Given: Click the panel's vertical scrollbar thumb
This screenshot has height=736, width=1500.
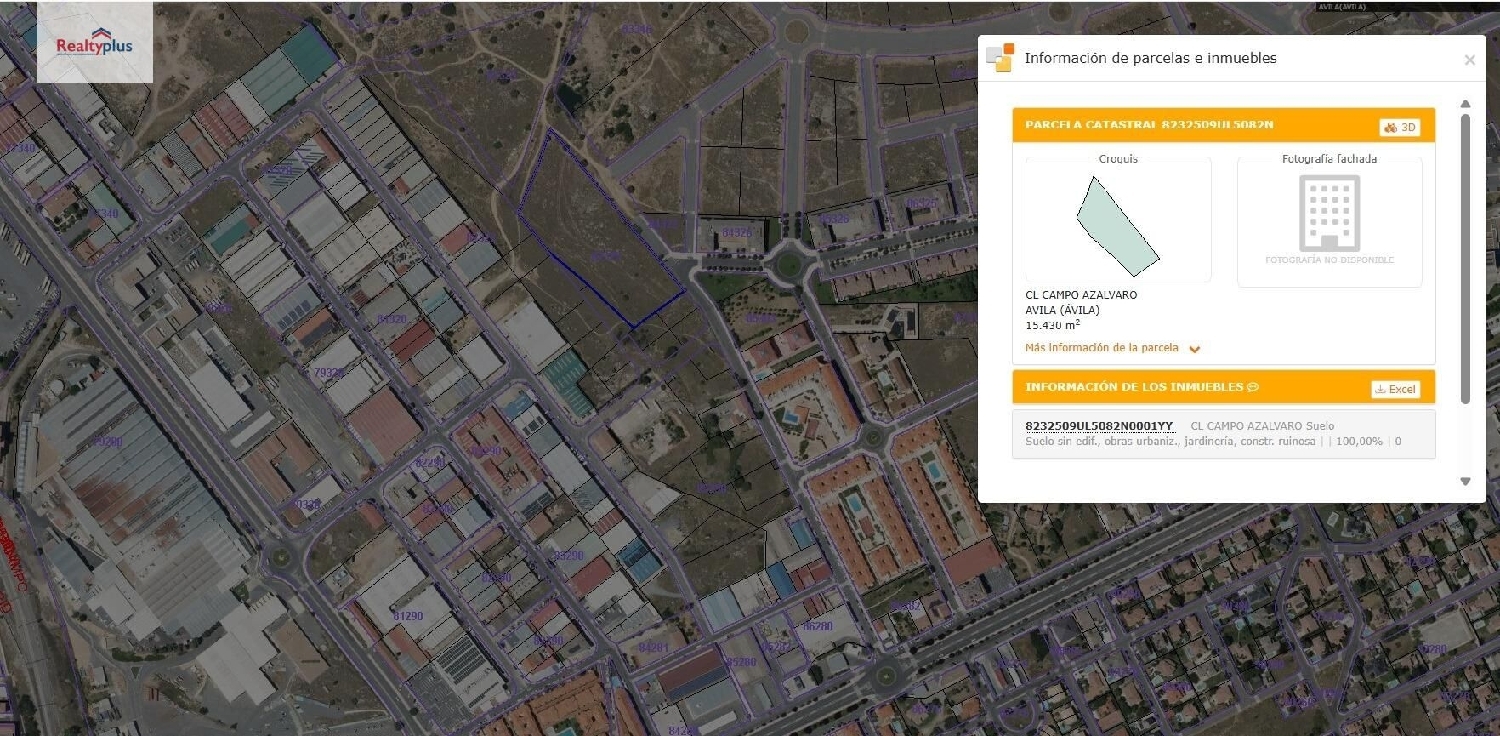Looking at the screenshot, I should click(1465, 258).
